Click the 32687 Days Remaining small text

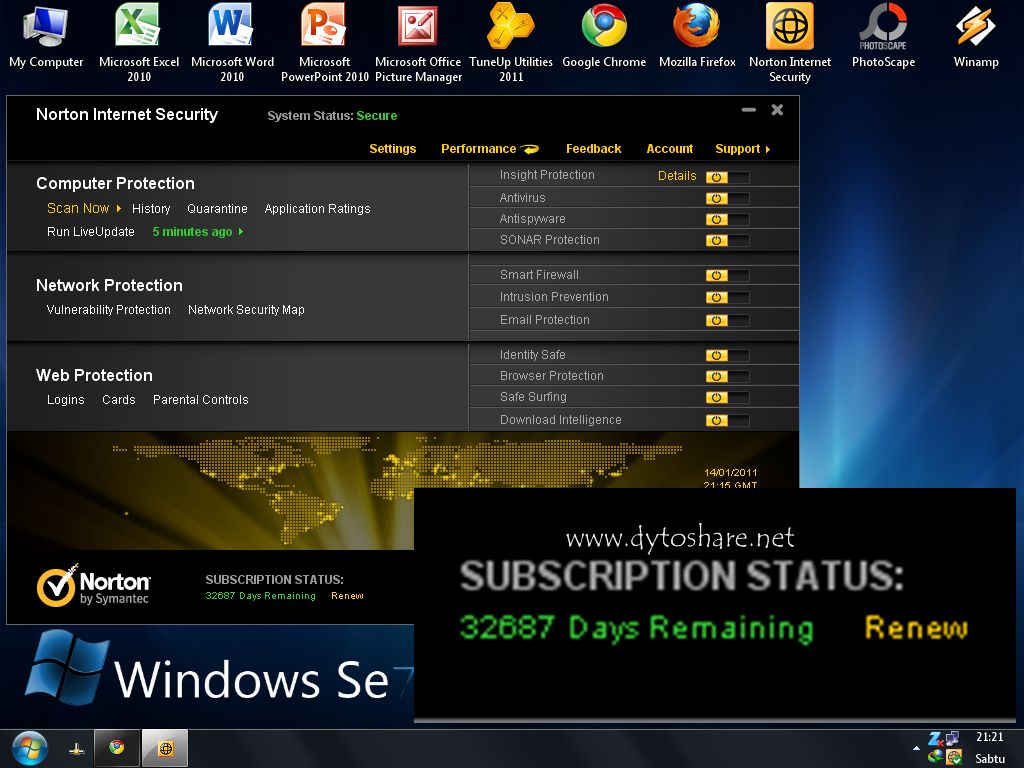[260, 596]
